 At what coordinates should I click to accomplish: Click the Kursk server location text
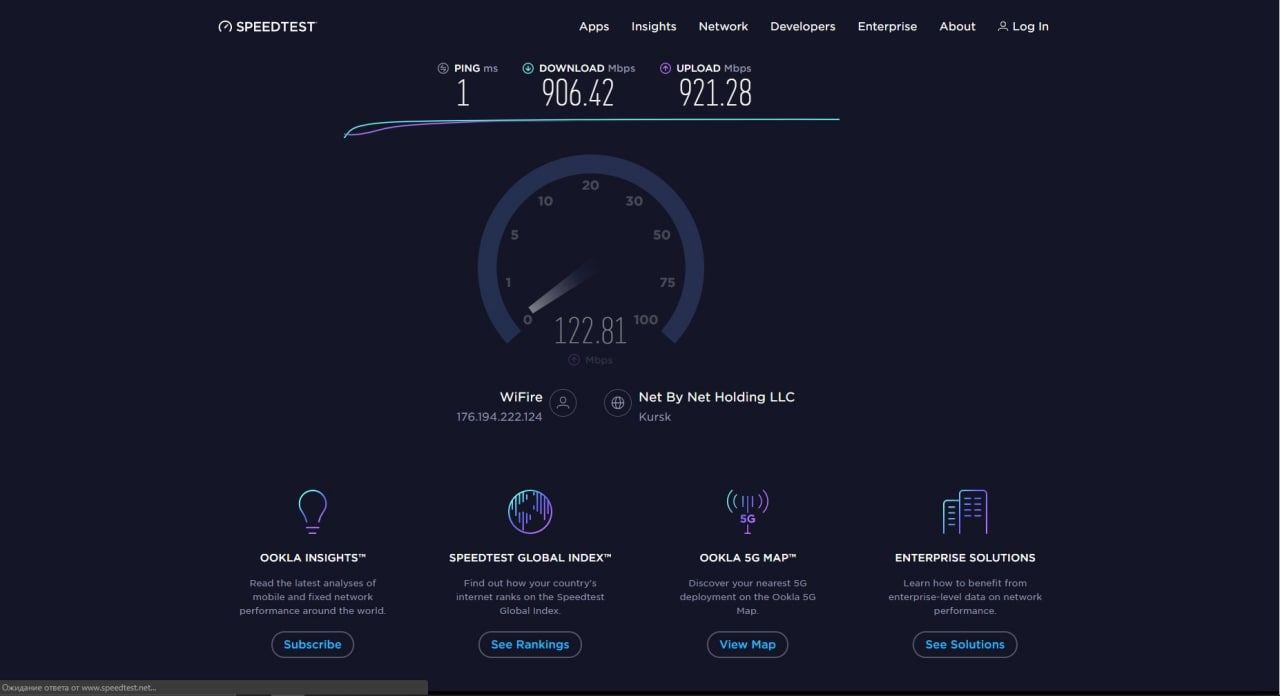coord(655,417)
